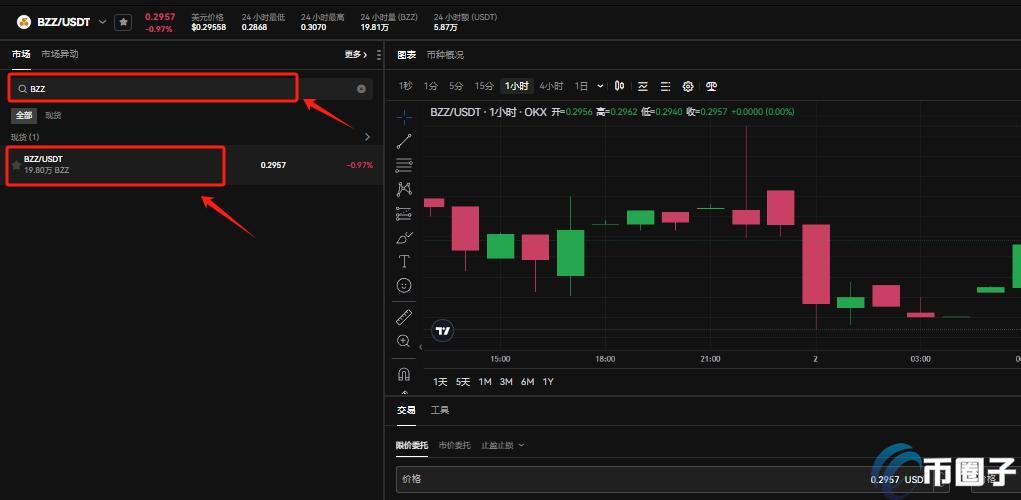Select the ruler measure tool
1021x500 pixels.
[x=404, y=317]
